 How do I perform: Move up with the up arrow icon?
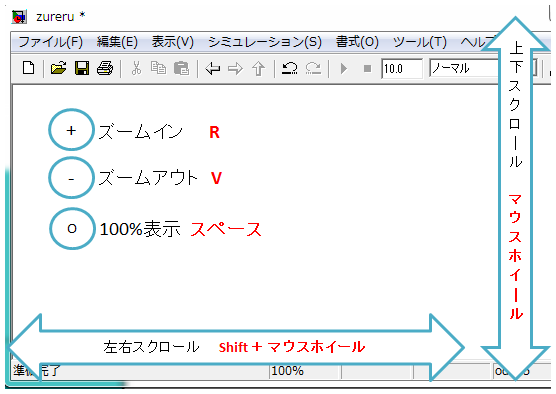(x=258, y=68)
